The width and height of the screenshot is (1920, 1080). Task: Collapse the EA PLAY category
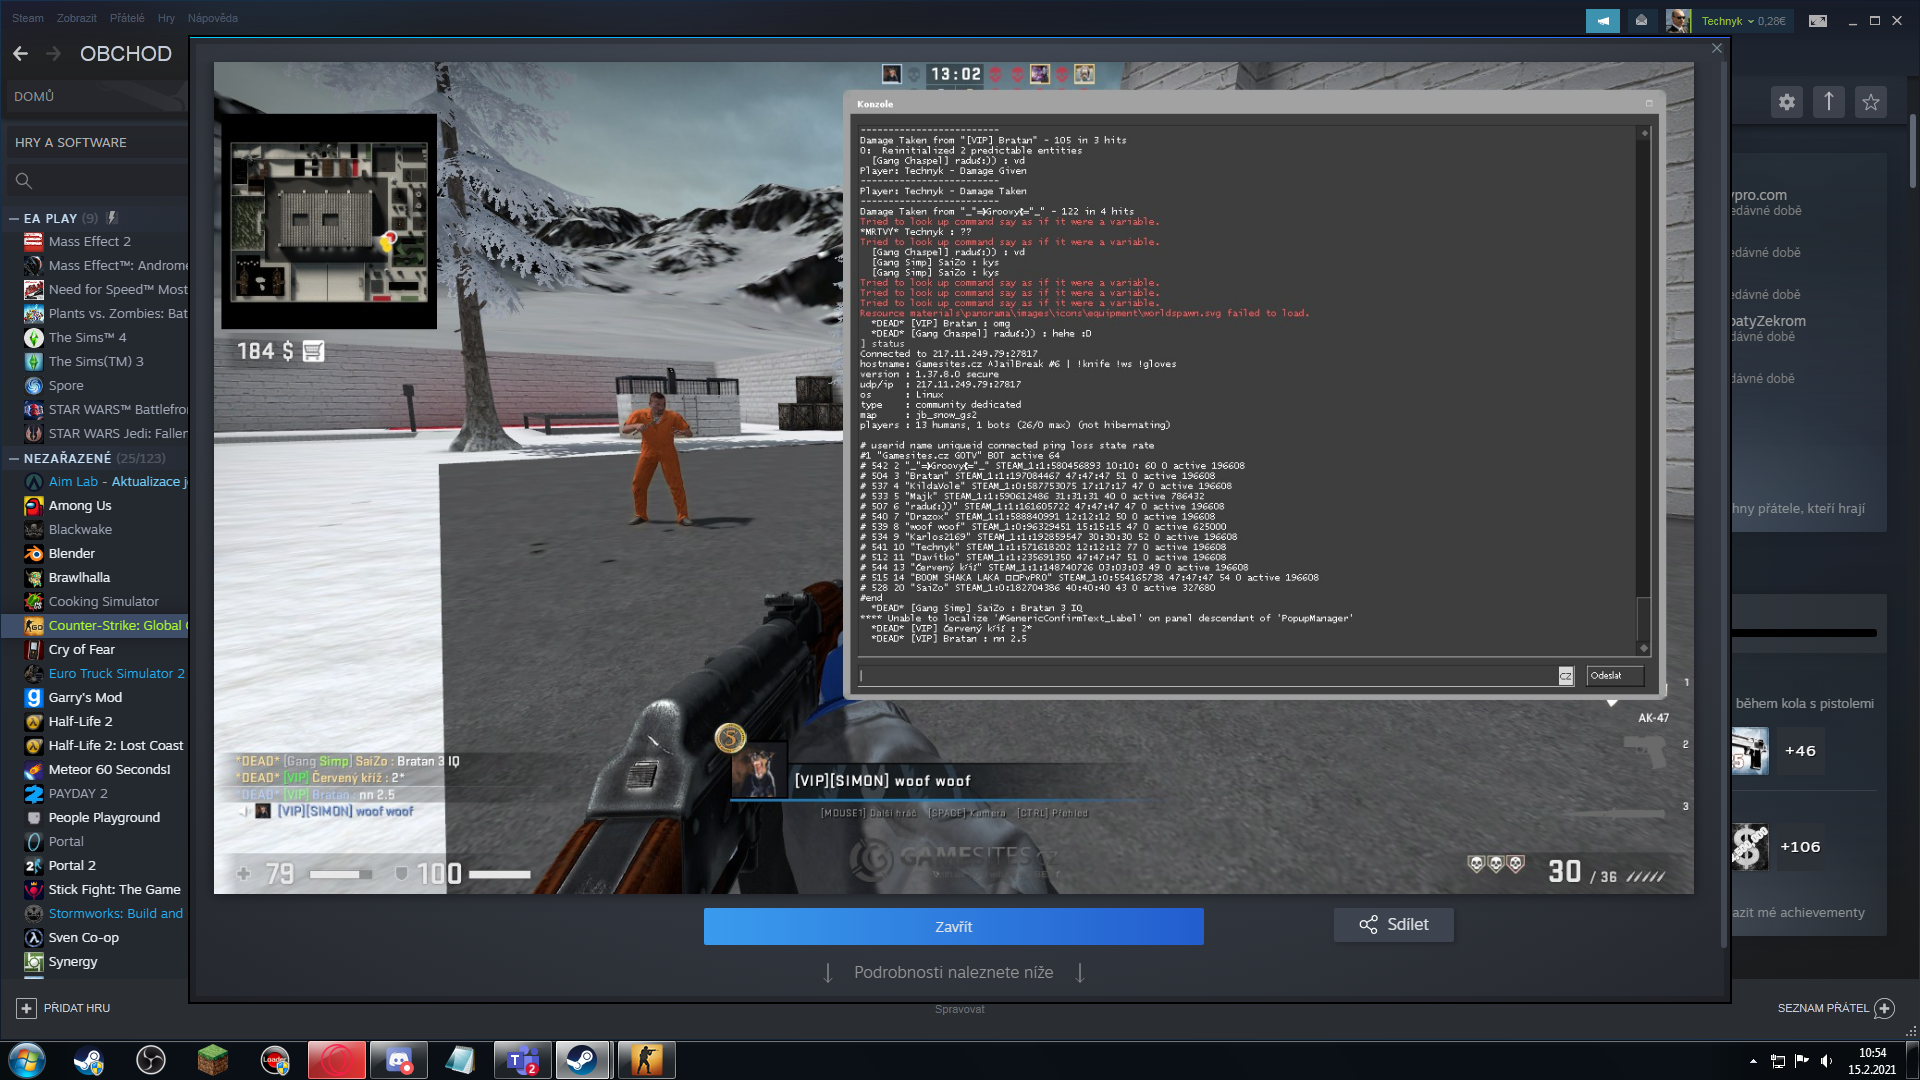[14, 218]
